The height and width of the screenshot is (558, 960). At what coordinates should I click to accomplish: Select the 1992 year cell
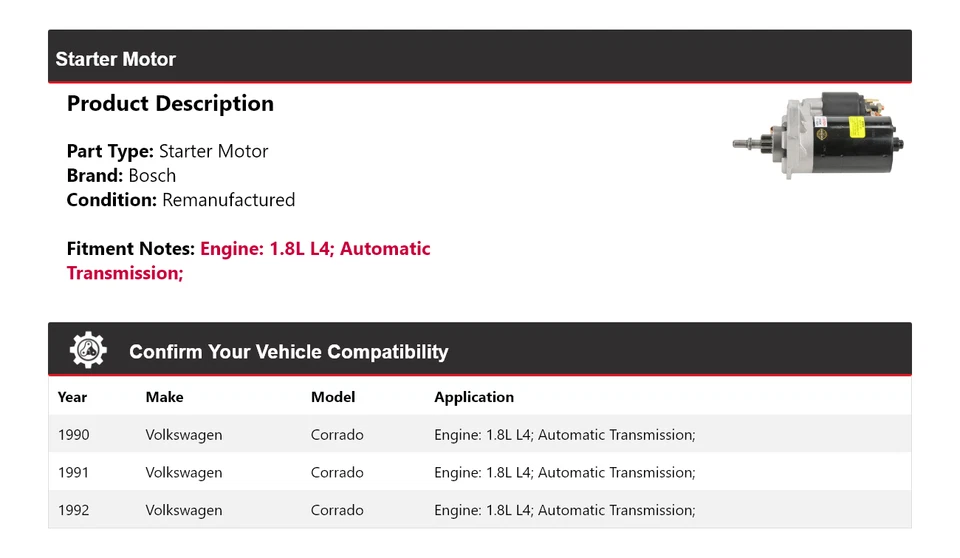(x=73, y=510)
